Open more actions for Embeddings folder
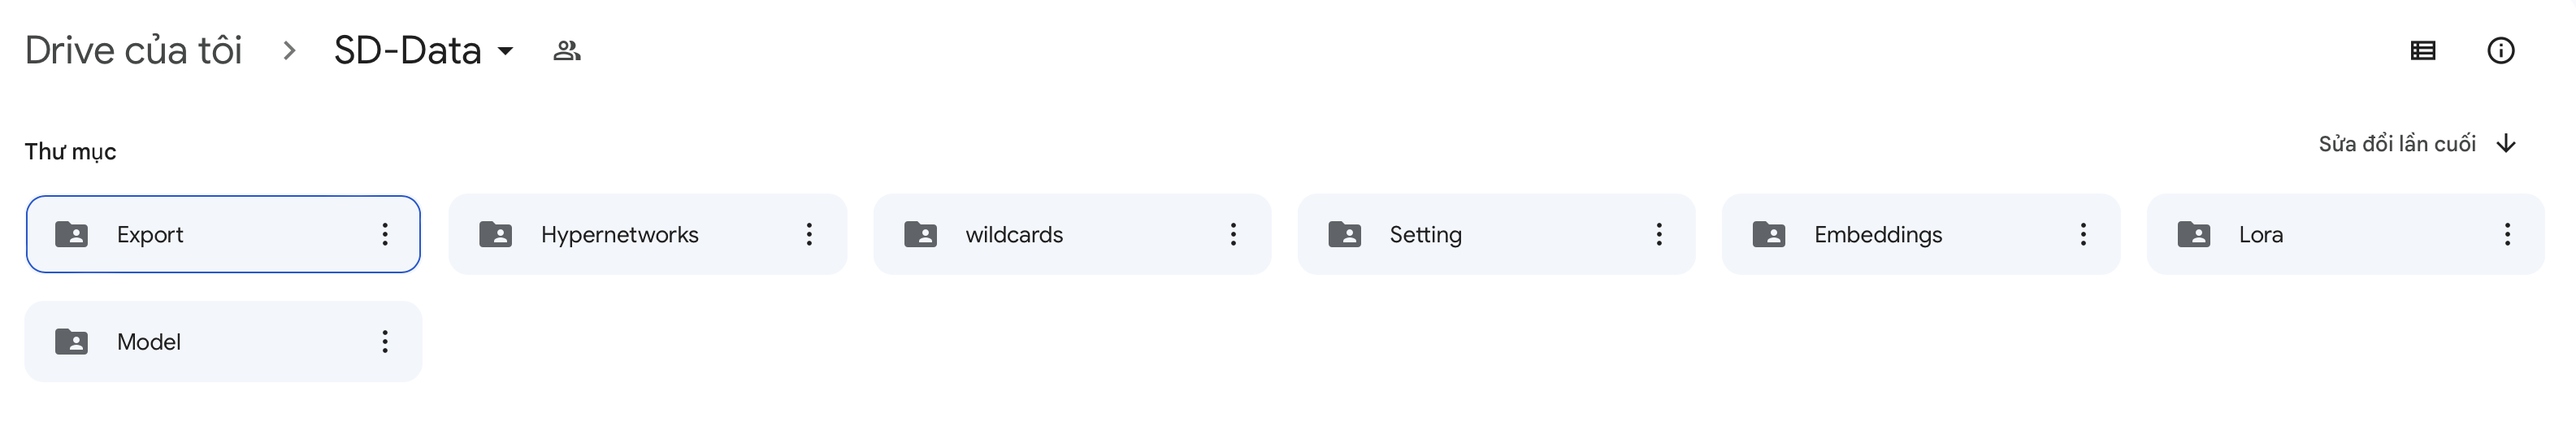The width and height of the screenshot is (2576, 444). pyautogui.click(x=2083, y=234)
